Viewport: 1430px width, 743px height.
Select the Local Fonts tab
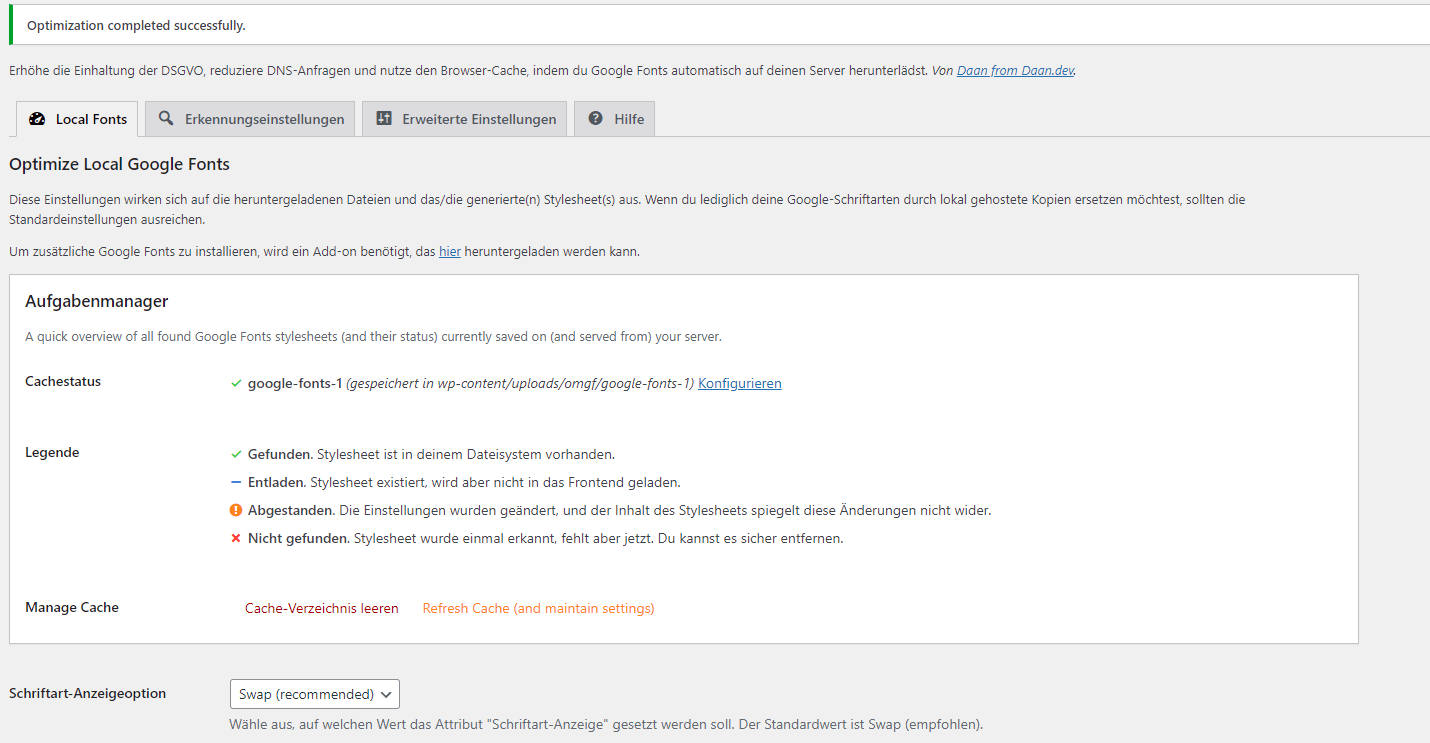[x=91, y=119]
